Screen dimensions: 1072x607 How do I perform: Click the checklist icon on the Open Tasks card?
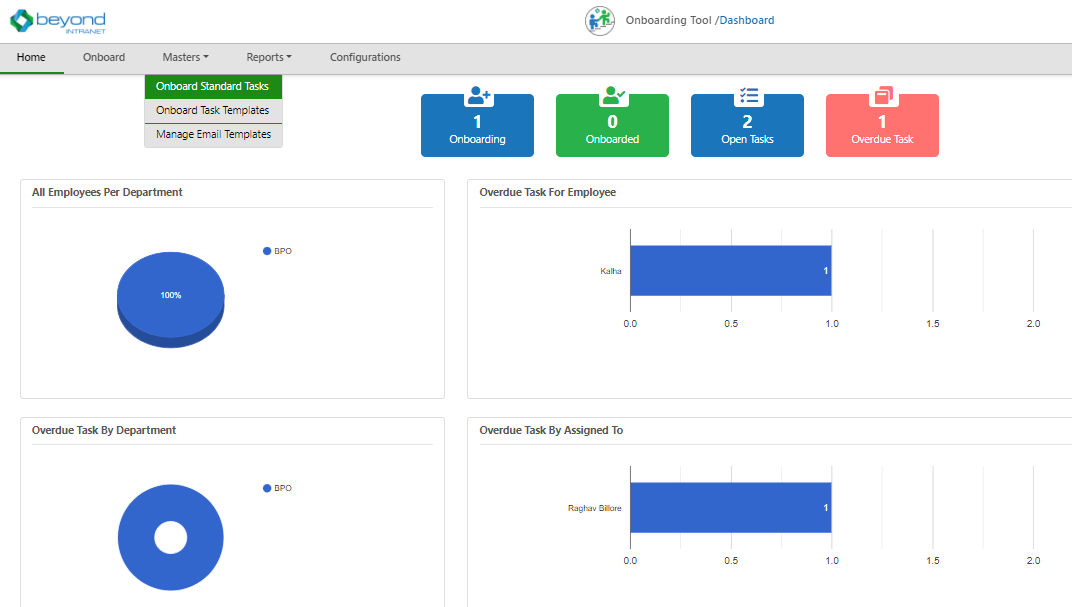[x=747, y=96]
